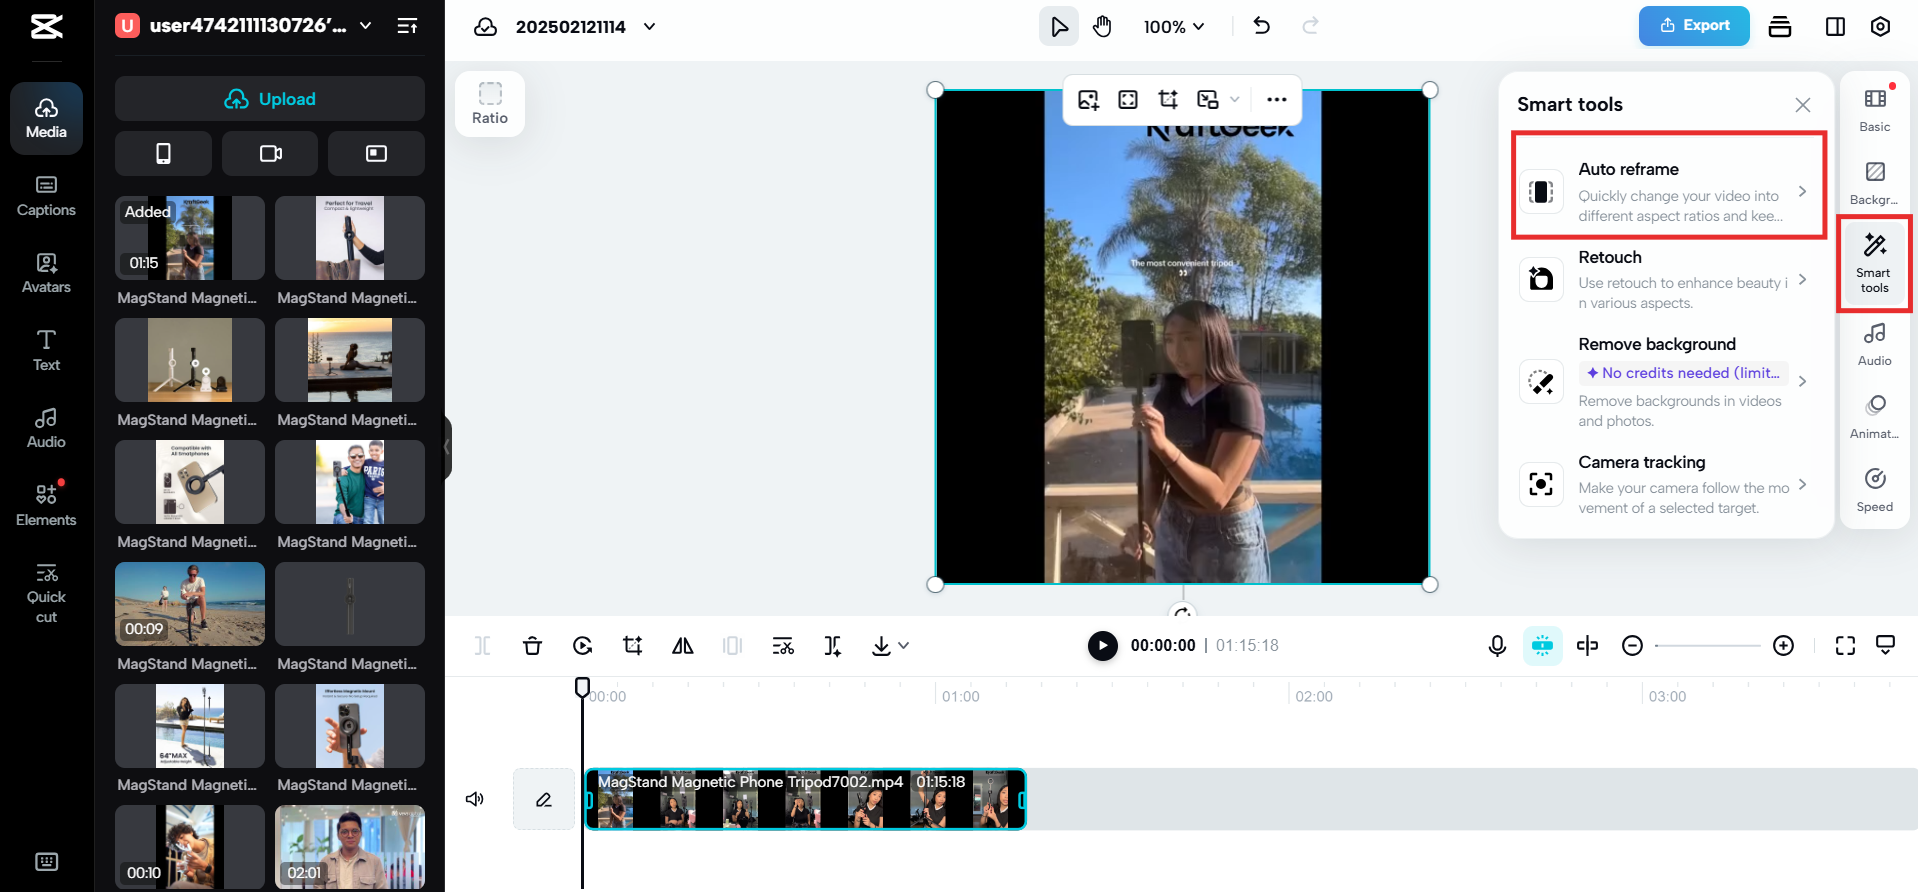This screenshot has width=1918, height=892.
Task: Redo the last action
Action: coord(1310,26)
